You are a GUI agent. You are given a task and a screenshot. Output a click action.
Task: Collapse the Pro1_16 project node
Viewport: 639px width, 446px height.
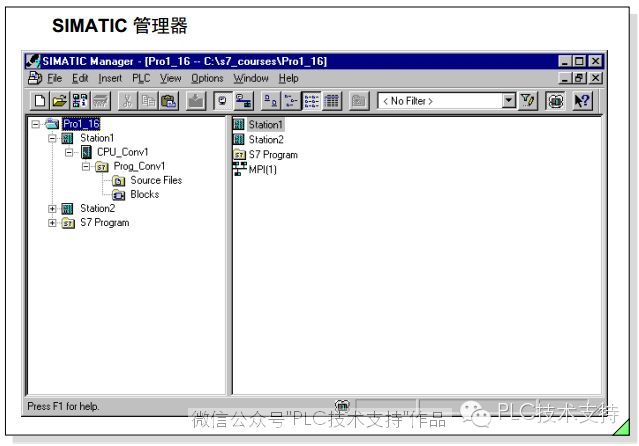point(35,124)
